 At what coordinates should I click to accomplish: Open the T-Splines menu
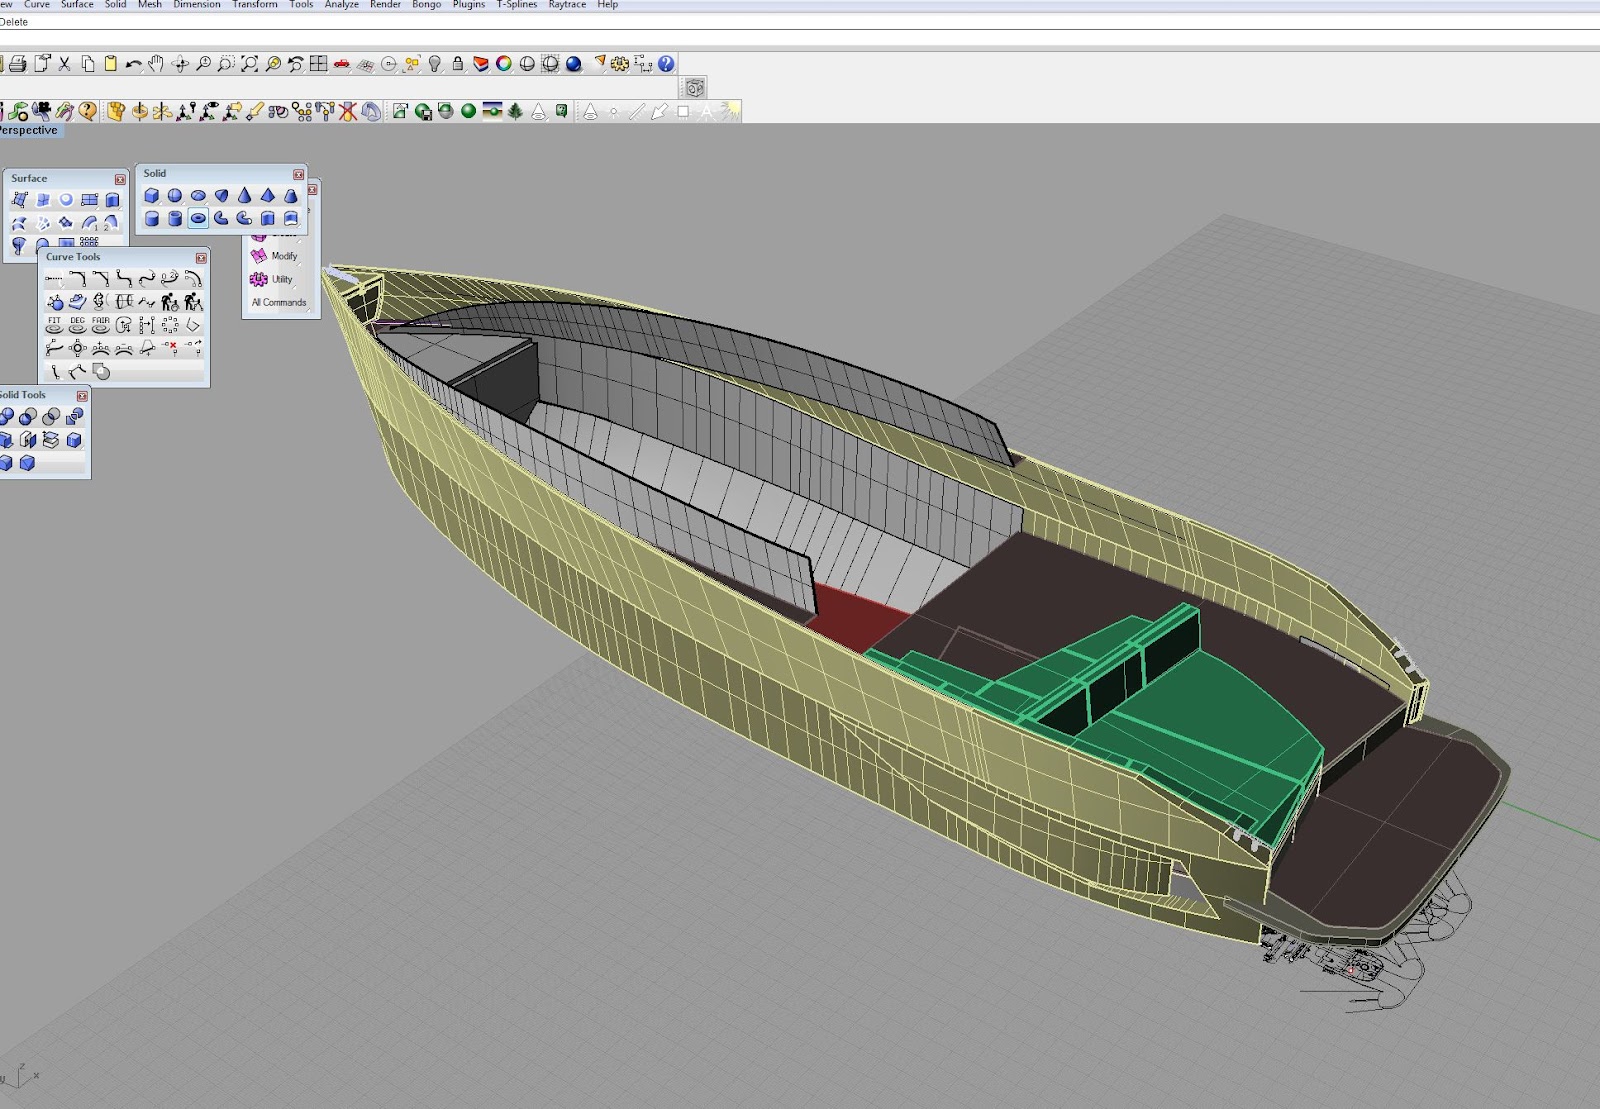517,5
